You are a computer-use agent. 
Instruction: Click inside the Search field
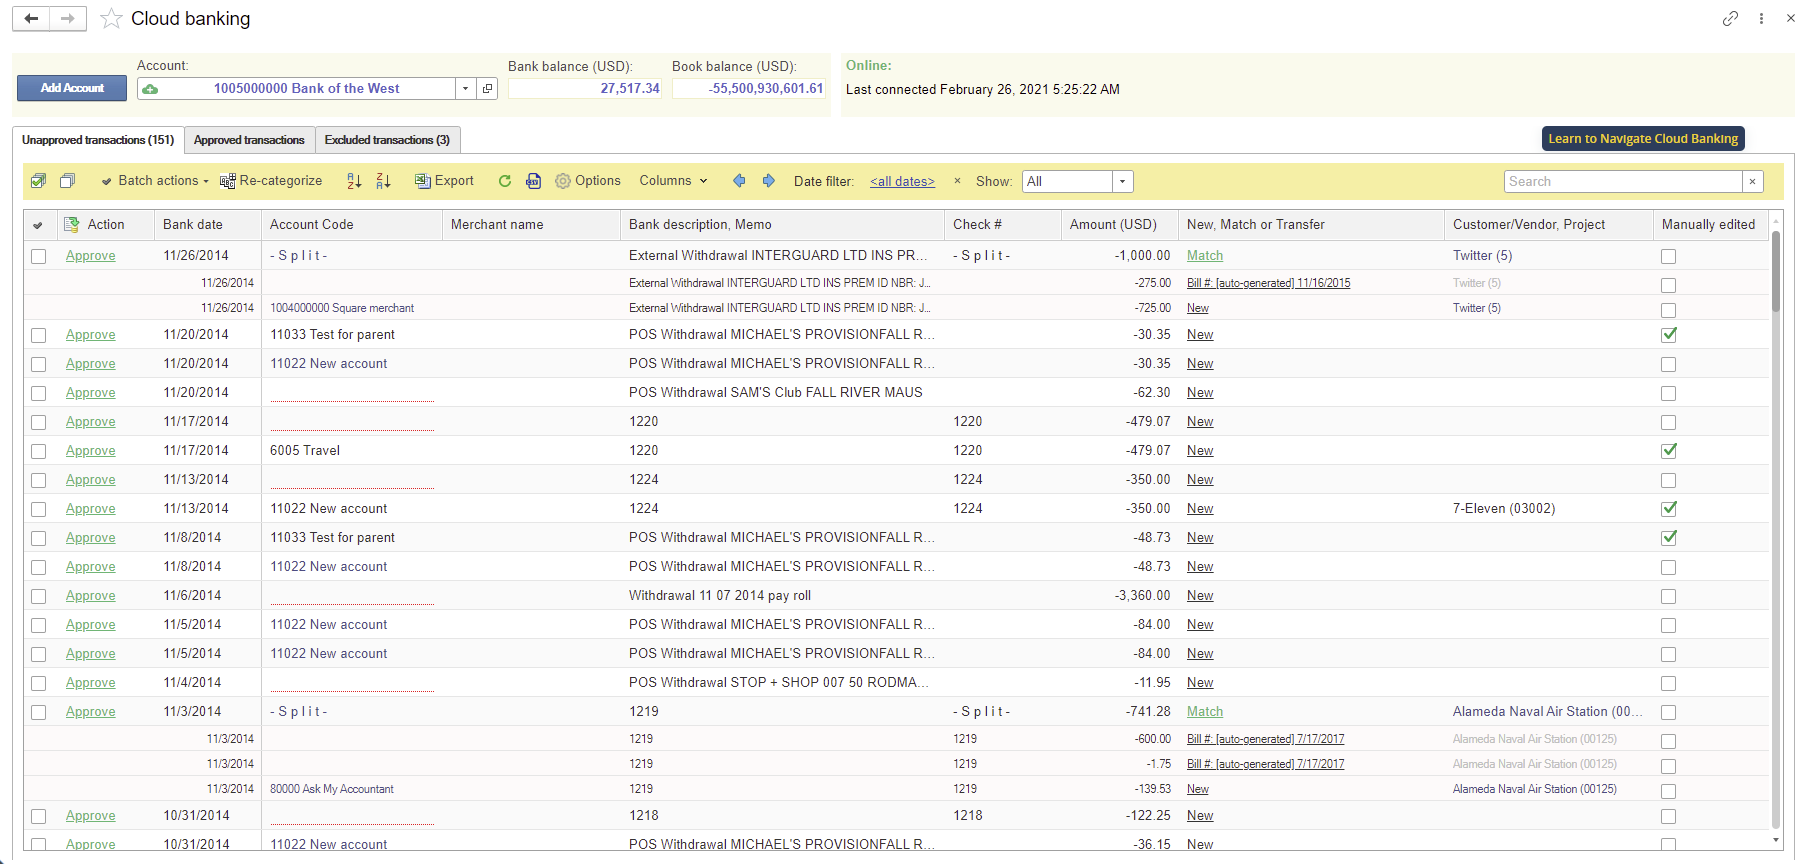[1623, 181]
